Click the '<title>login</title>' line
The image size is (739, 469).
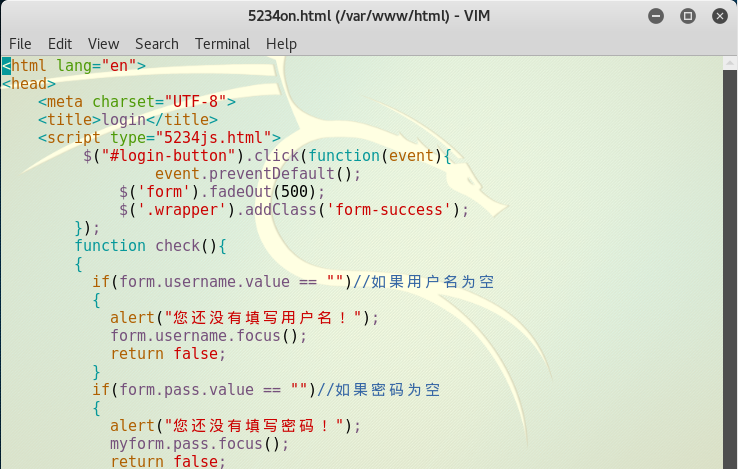tap(128, 119)
